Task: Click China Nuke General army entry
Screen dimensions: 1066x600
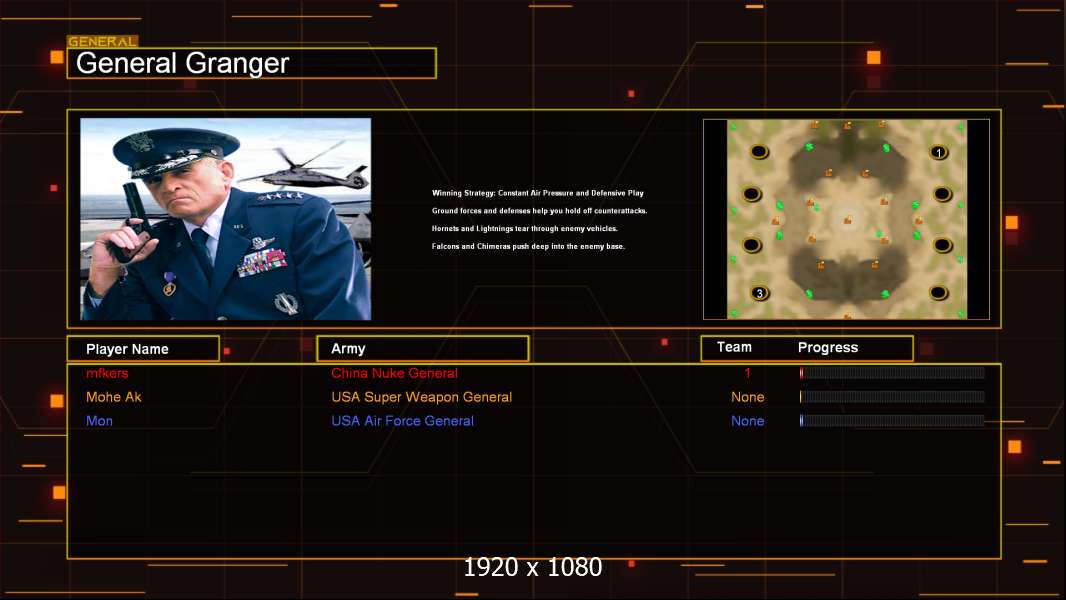Action: 394,373
